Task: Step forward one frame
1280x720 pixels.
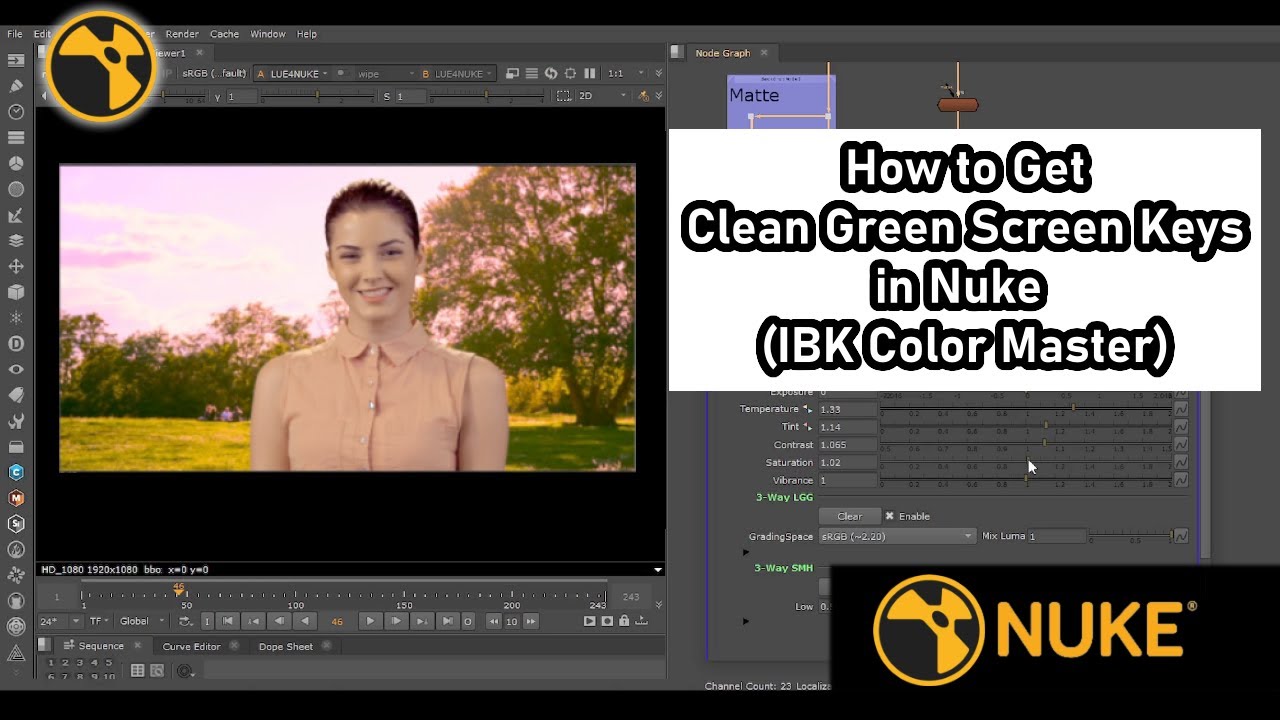Action: click(396, 621)
